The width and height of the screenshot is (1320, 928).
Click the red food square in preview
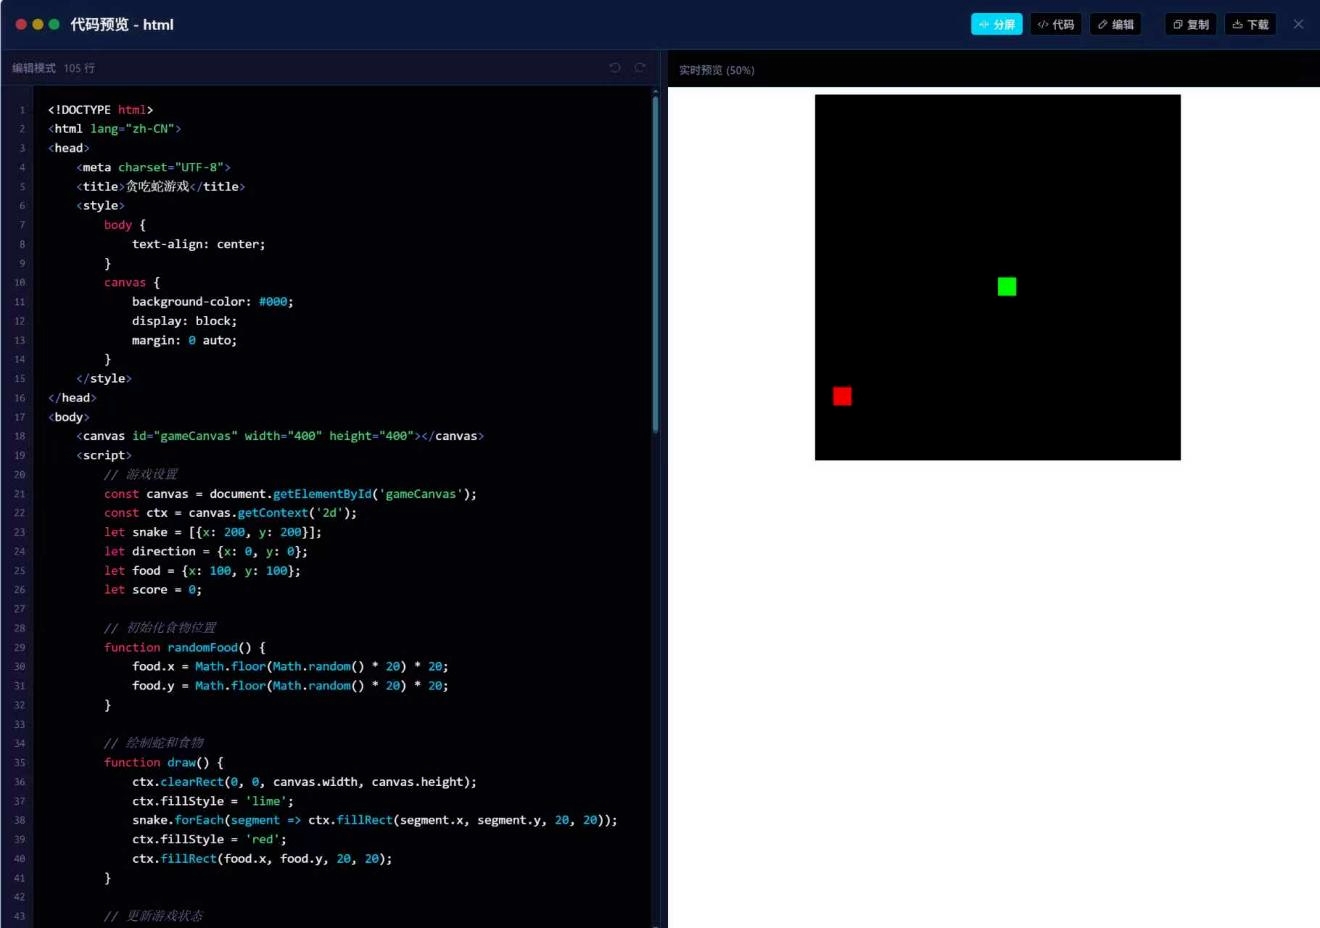pyautogui.click(x=842, y=396)
